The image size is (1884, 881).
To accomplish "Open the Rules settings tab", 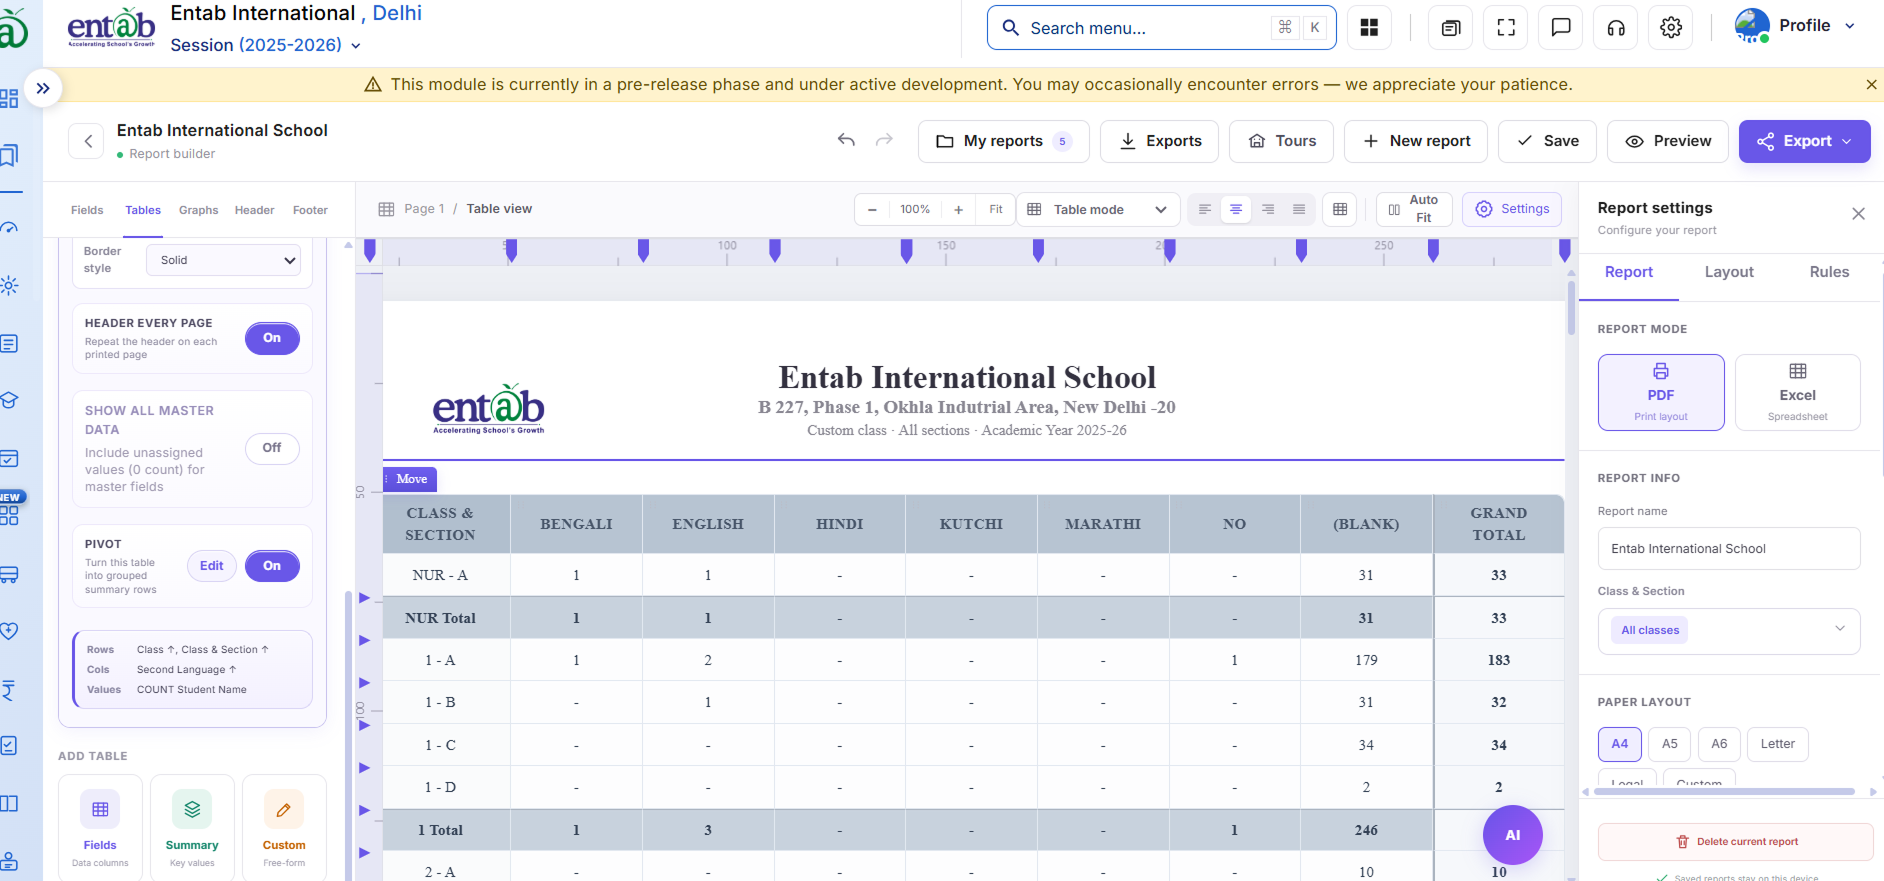I will [1829, 272].
